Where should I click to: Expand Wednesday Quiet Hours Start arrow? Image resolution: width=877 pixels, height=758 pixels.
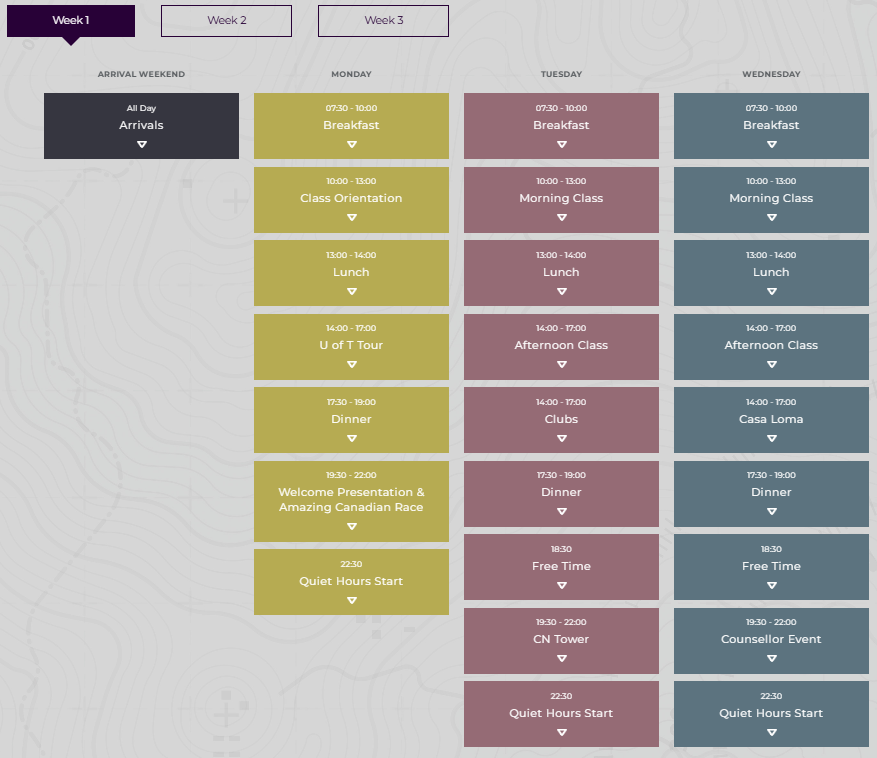pyautogui.click(x=771, y=732)
